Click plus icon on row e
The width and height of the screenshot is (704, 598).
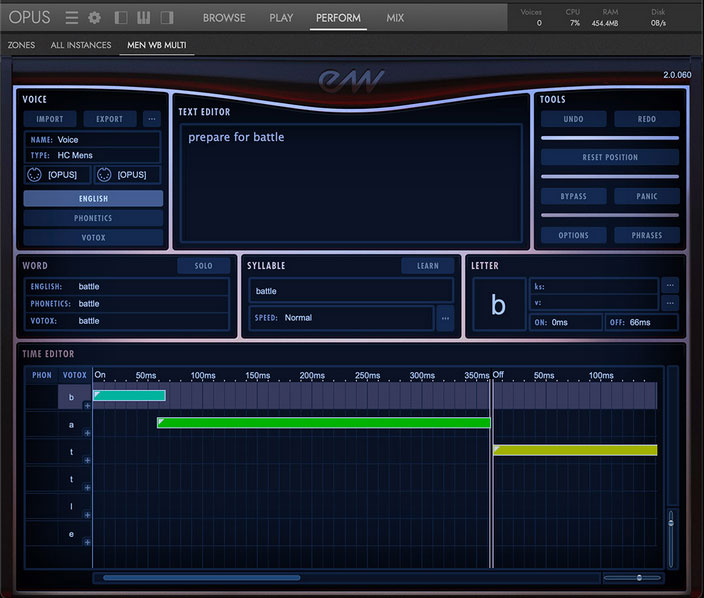tap(87, 543)
